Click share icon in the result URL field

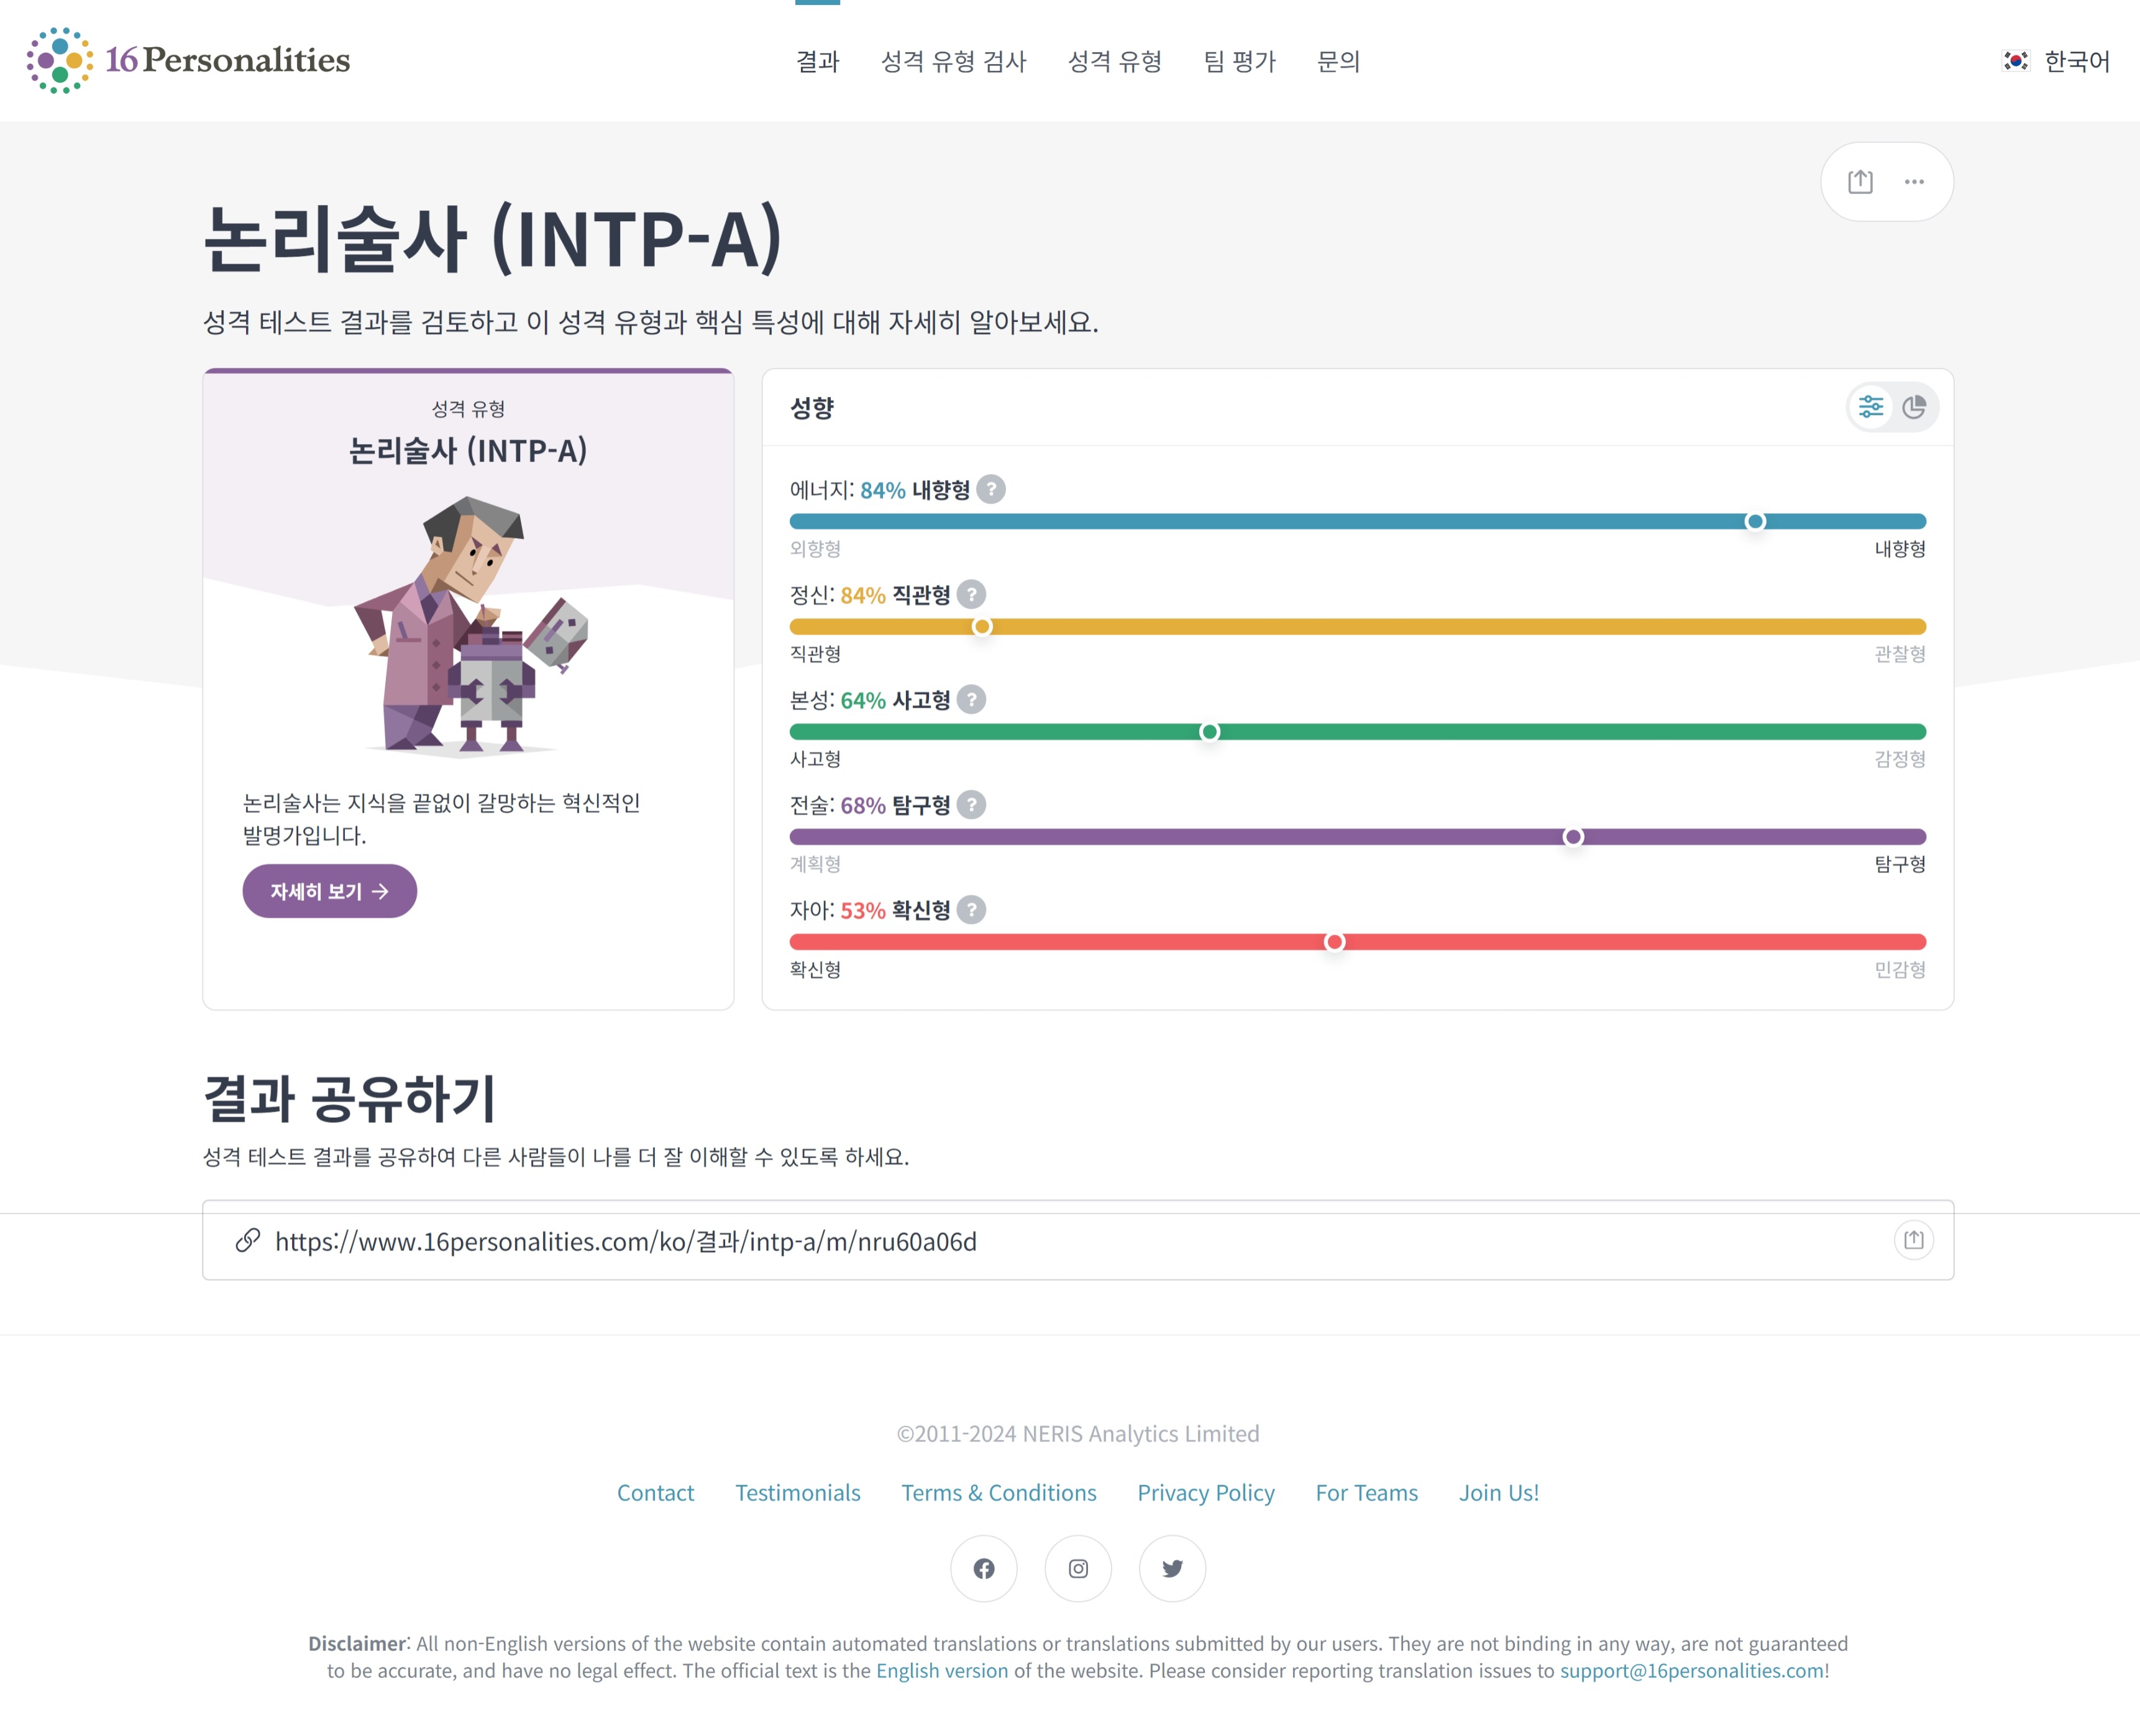[1913, 1240]
